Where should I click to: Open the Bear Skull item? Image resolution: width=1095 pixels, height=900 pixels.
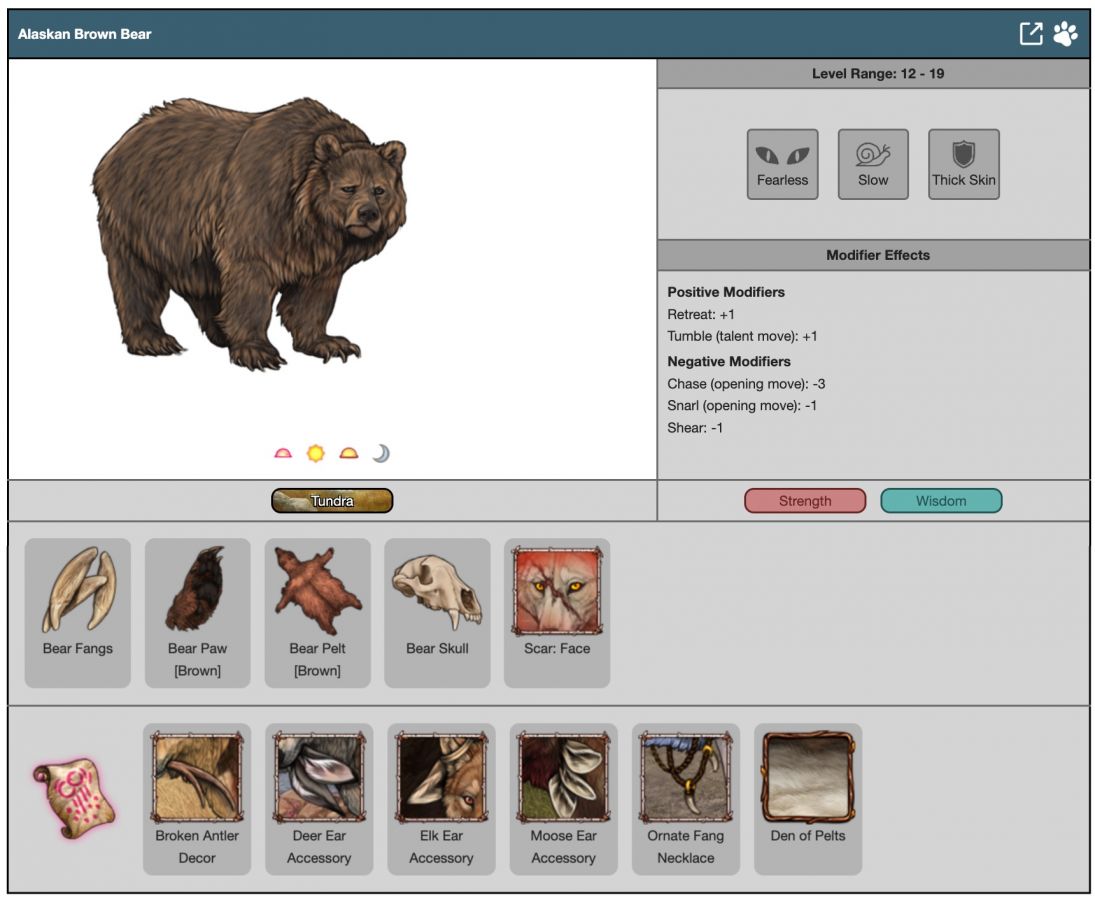tap(437, 612)
